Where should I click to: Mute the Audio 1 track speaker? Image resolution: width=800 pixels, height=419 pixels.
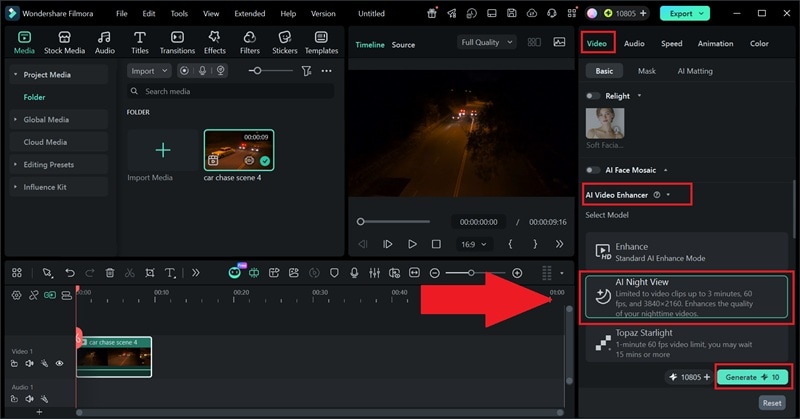tap(29, 399)
